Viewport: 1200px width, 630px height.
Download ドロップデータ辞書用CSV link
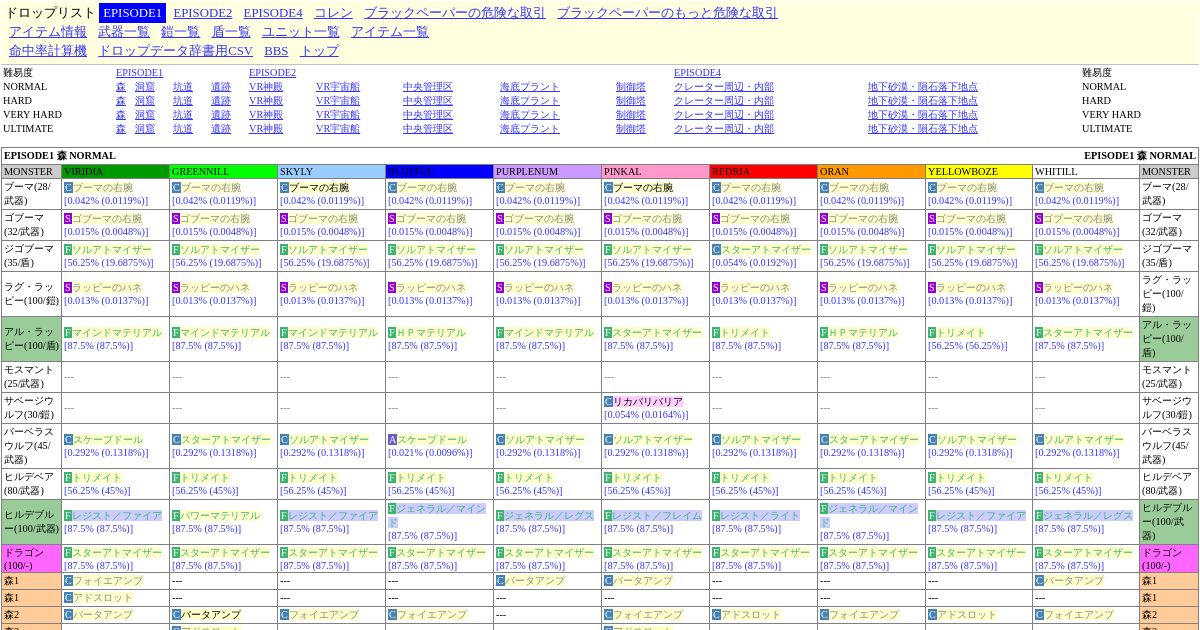click(x=175, y=51)
